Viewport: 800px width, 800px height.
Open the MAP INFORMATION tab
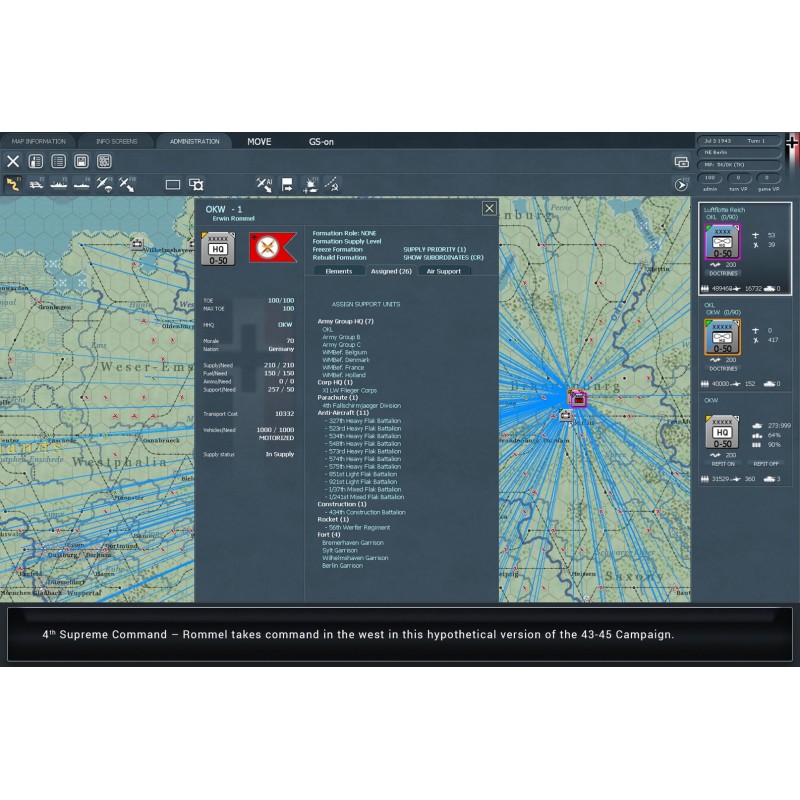(x=38, y=142)
